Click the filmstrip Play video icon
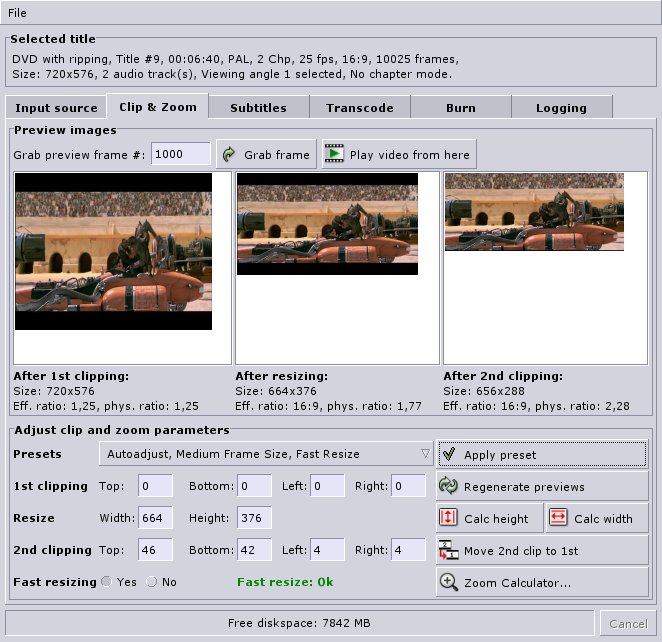662x642 pixels. click(334, 154)
